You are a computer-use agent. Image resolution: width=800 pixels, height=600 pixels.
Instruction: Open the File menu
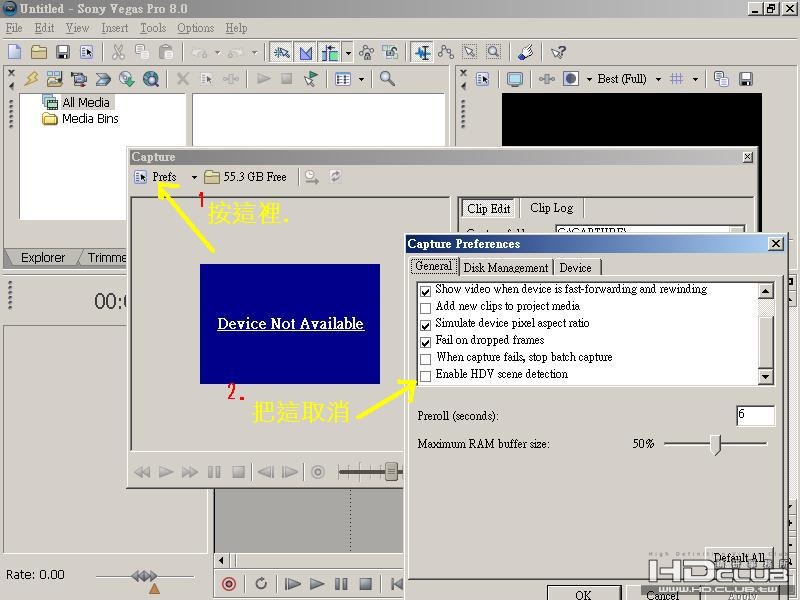pyautogui.click(x=14, y=28)
